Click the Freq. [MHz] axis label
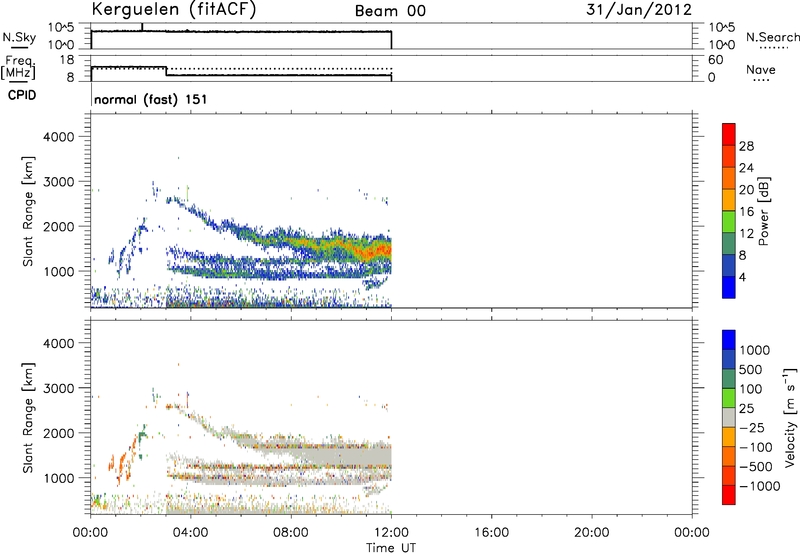800x554 pixels. click(18, 68)
